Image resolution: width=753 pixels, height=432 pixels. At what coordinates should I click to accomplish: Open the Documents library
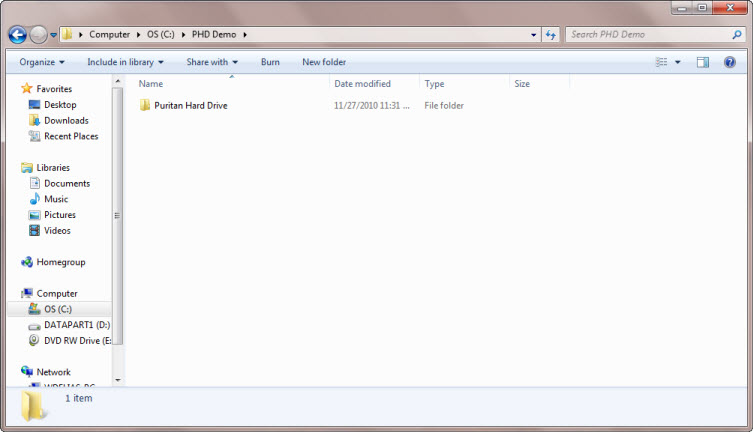pyautogui.click(x=67, y=183)
